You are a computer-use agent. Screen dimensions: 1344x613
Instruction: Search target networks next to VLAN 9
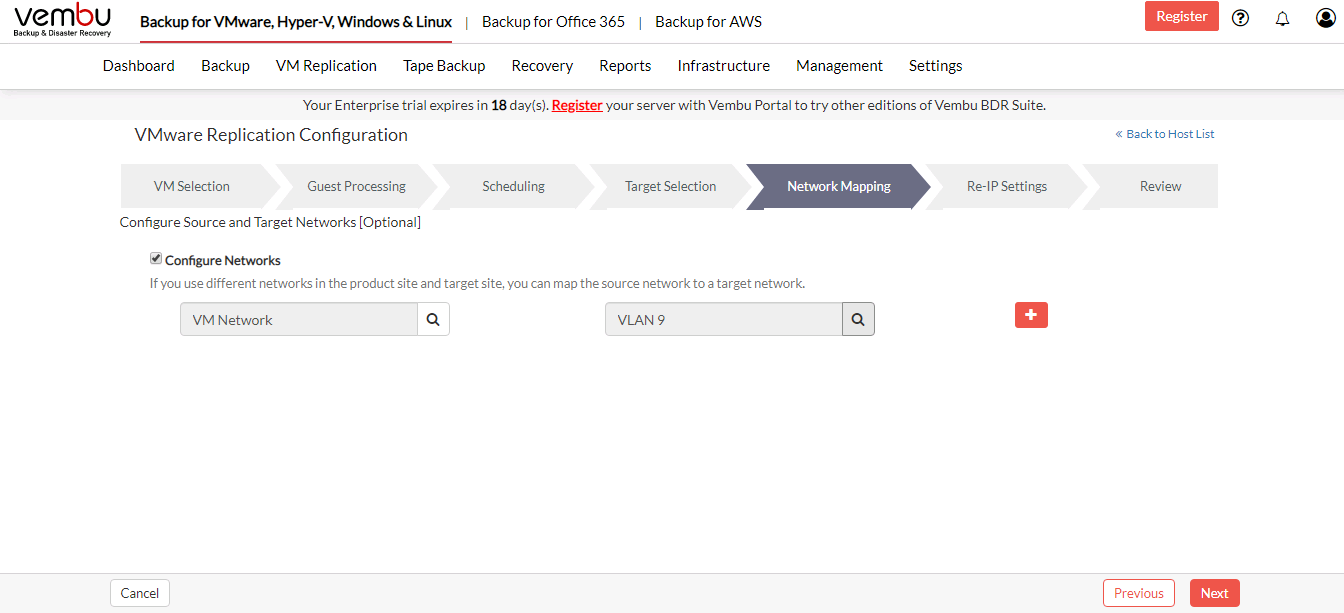858,319
